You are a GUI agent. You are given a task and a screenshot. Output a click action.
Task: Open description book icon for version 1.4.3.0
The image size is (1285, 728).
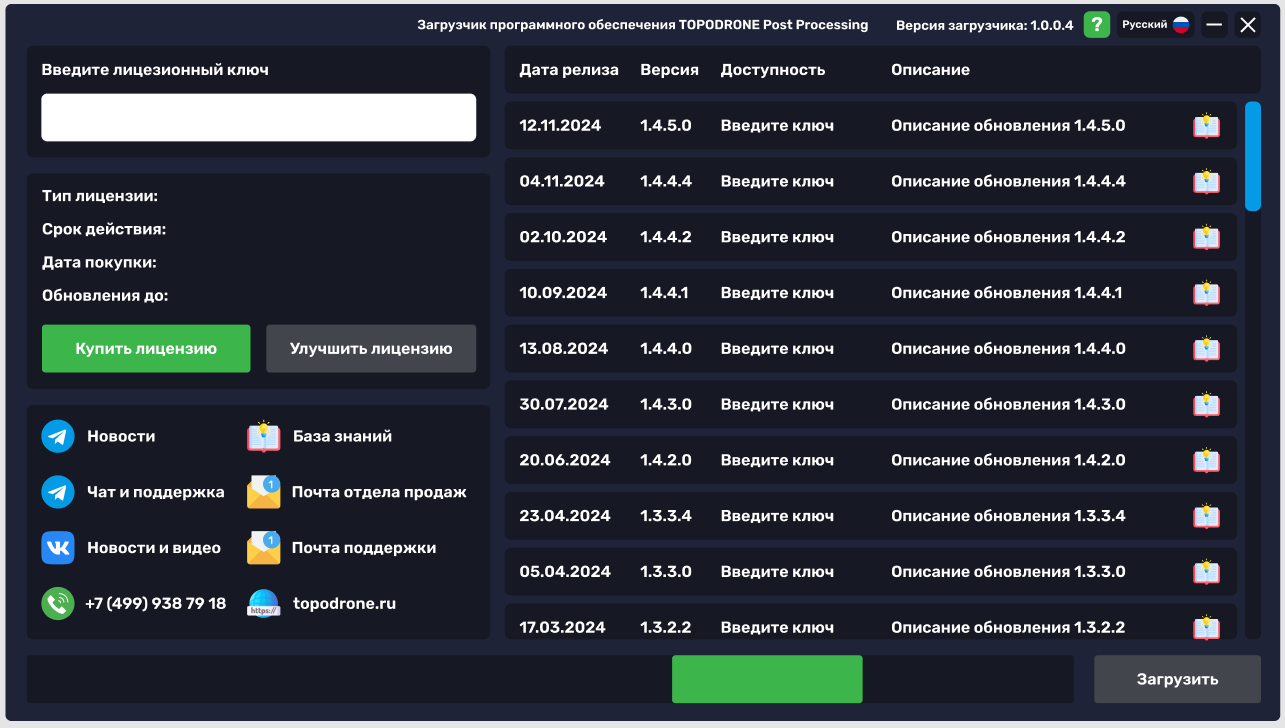coord(1206,405)
